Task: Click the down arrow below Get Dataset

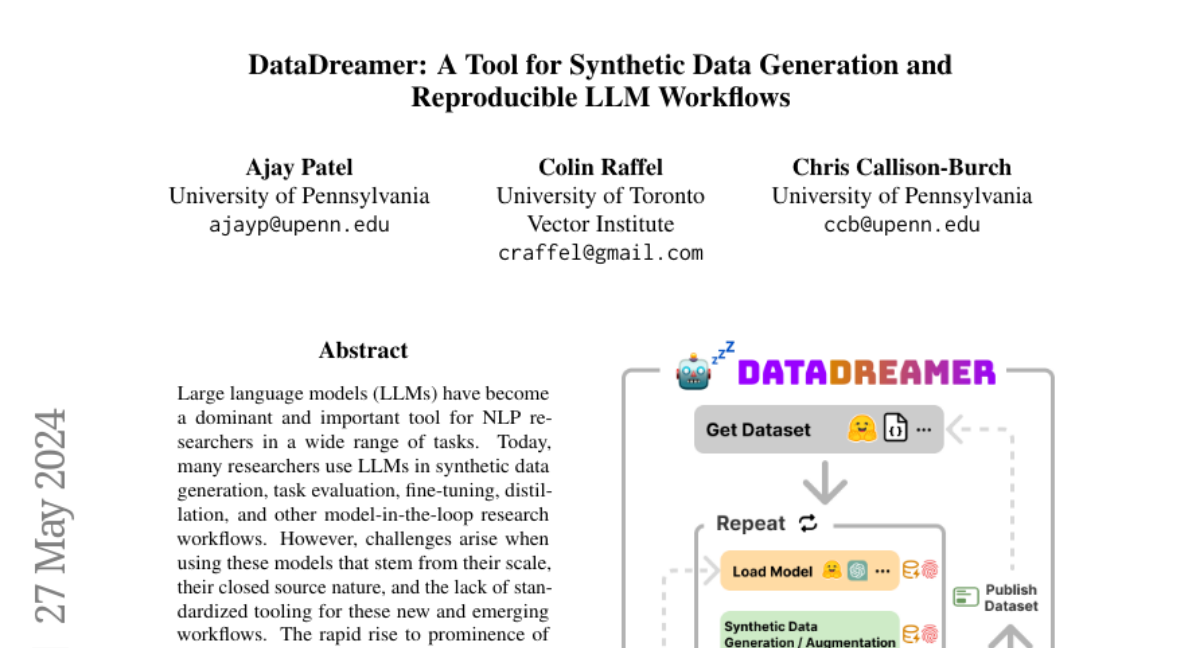Action: (x=825, y=486)
